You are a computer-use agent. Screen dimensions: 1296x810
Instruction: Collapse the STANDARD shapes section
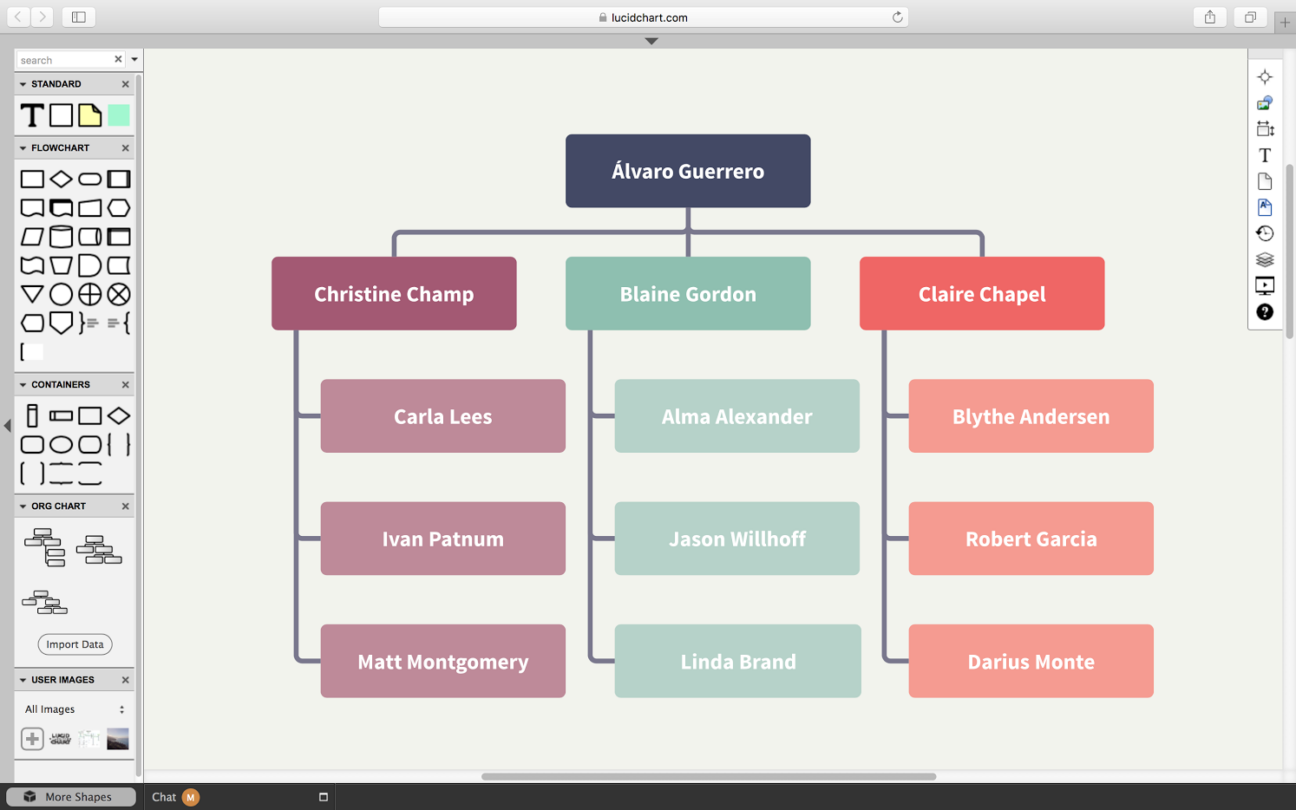(23, 84)
